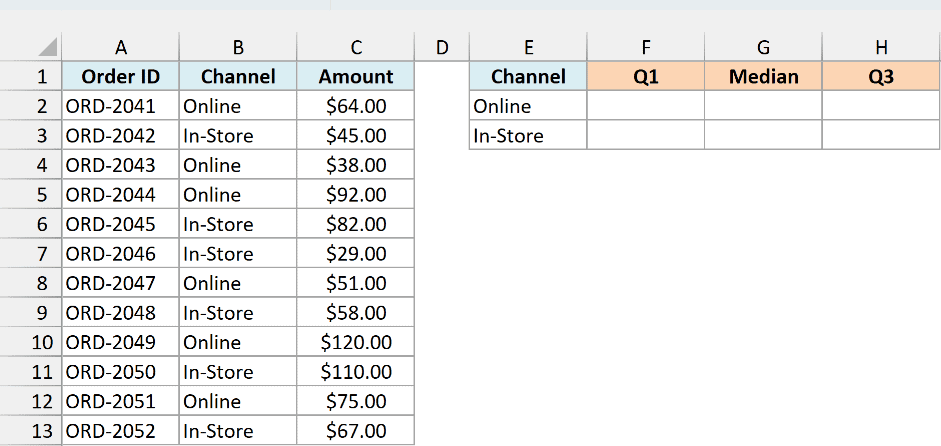Select column D header
This screenshot has width=941, height=446.
pos(442,47)
